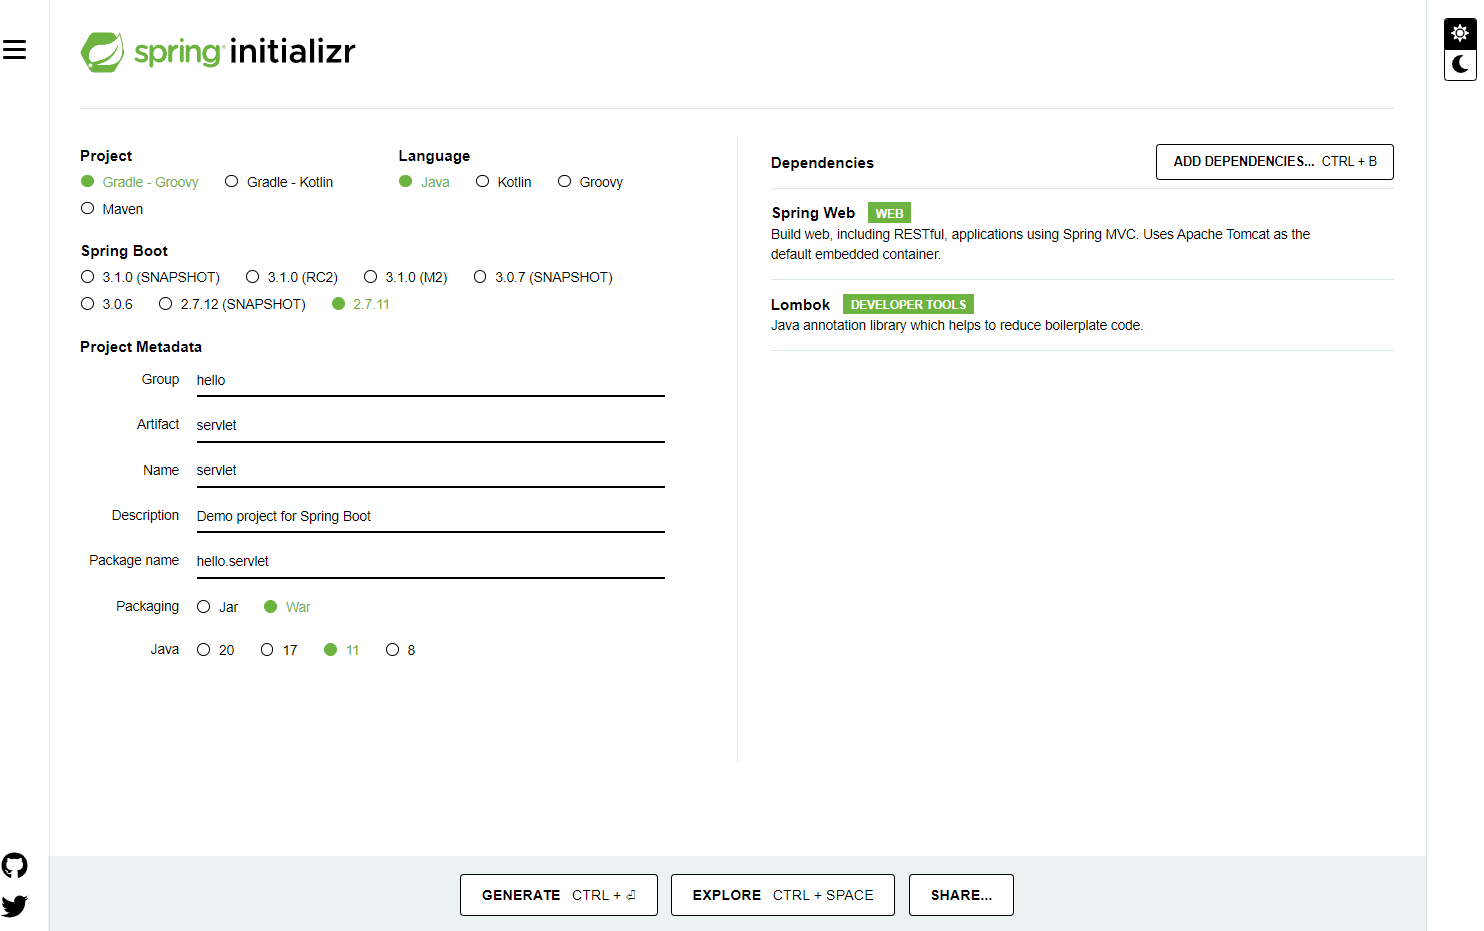Click the Lombok description text
Viewport: 1484px width, 931px height.
pos(956,325)
